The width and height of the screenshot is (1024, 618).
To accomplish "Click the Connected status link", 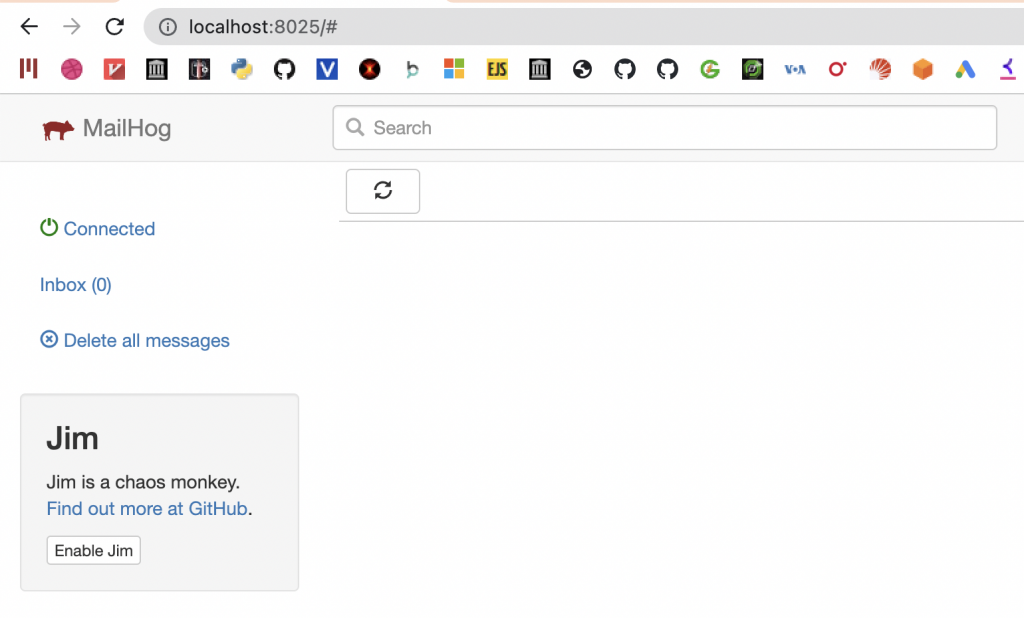I will (x=109, y=229).
